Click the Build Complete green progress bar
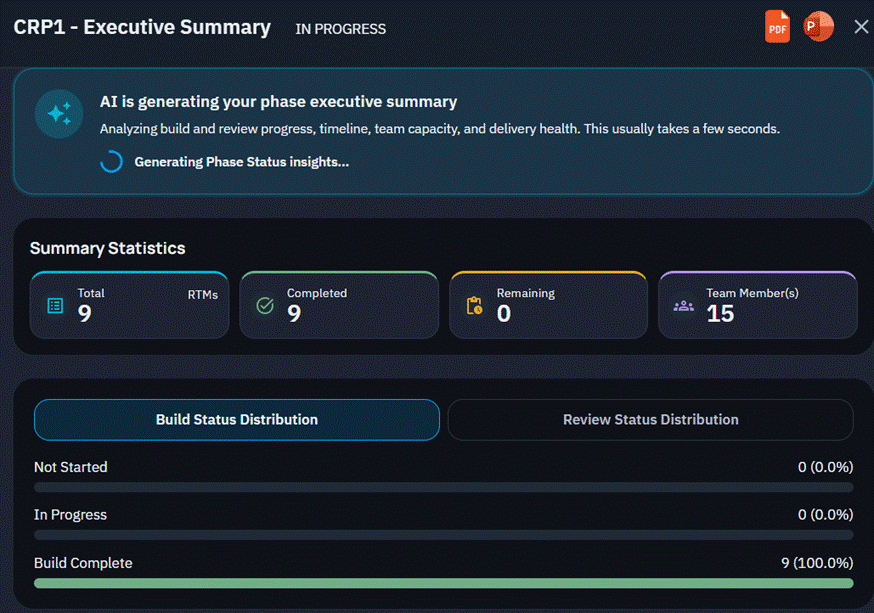 point(444,583)
